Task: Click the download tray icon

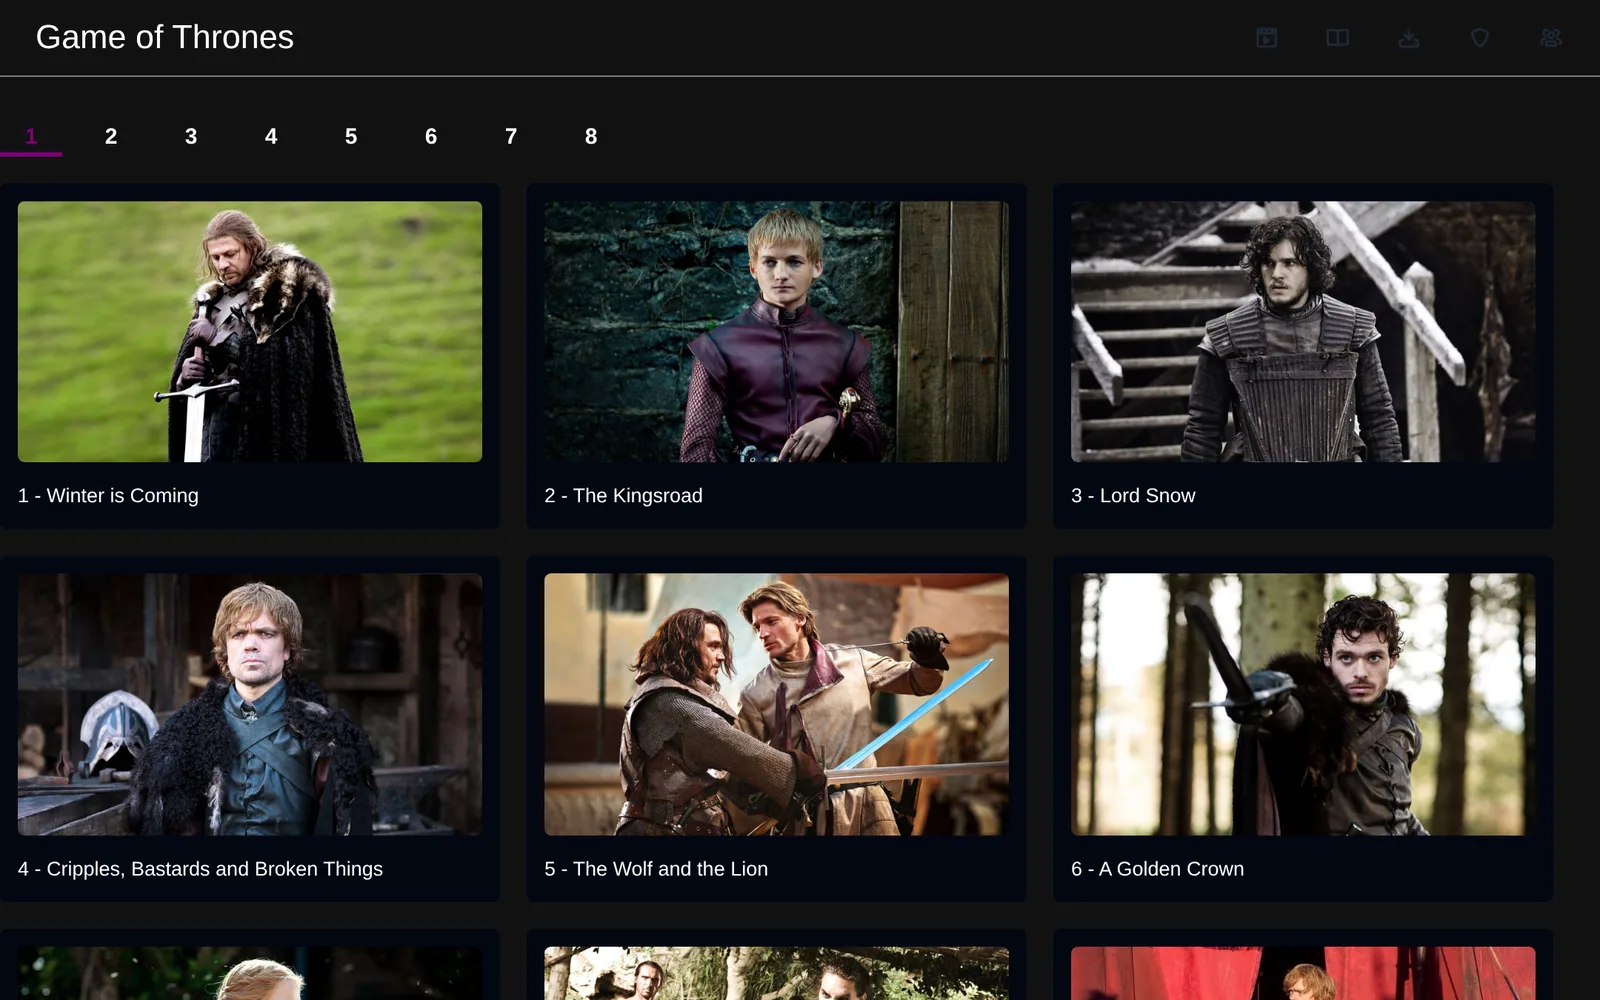Action: pyautogui.click(x=1408, y=38)
